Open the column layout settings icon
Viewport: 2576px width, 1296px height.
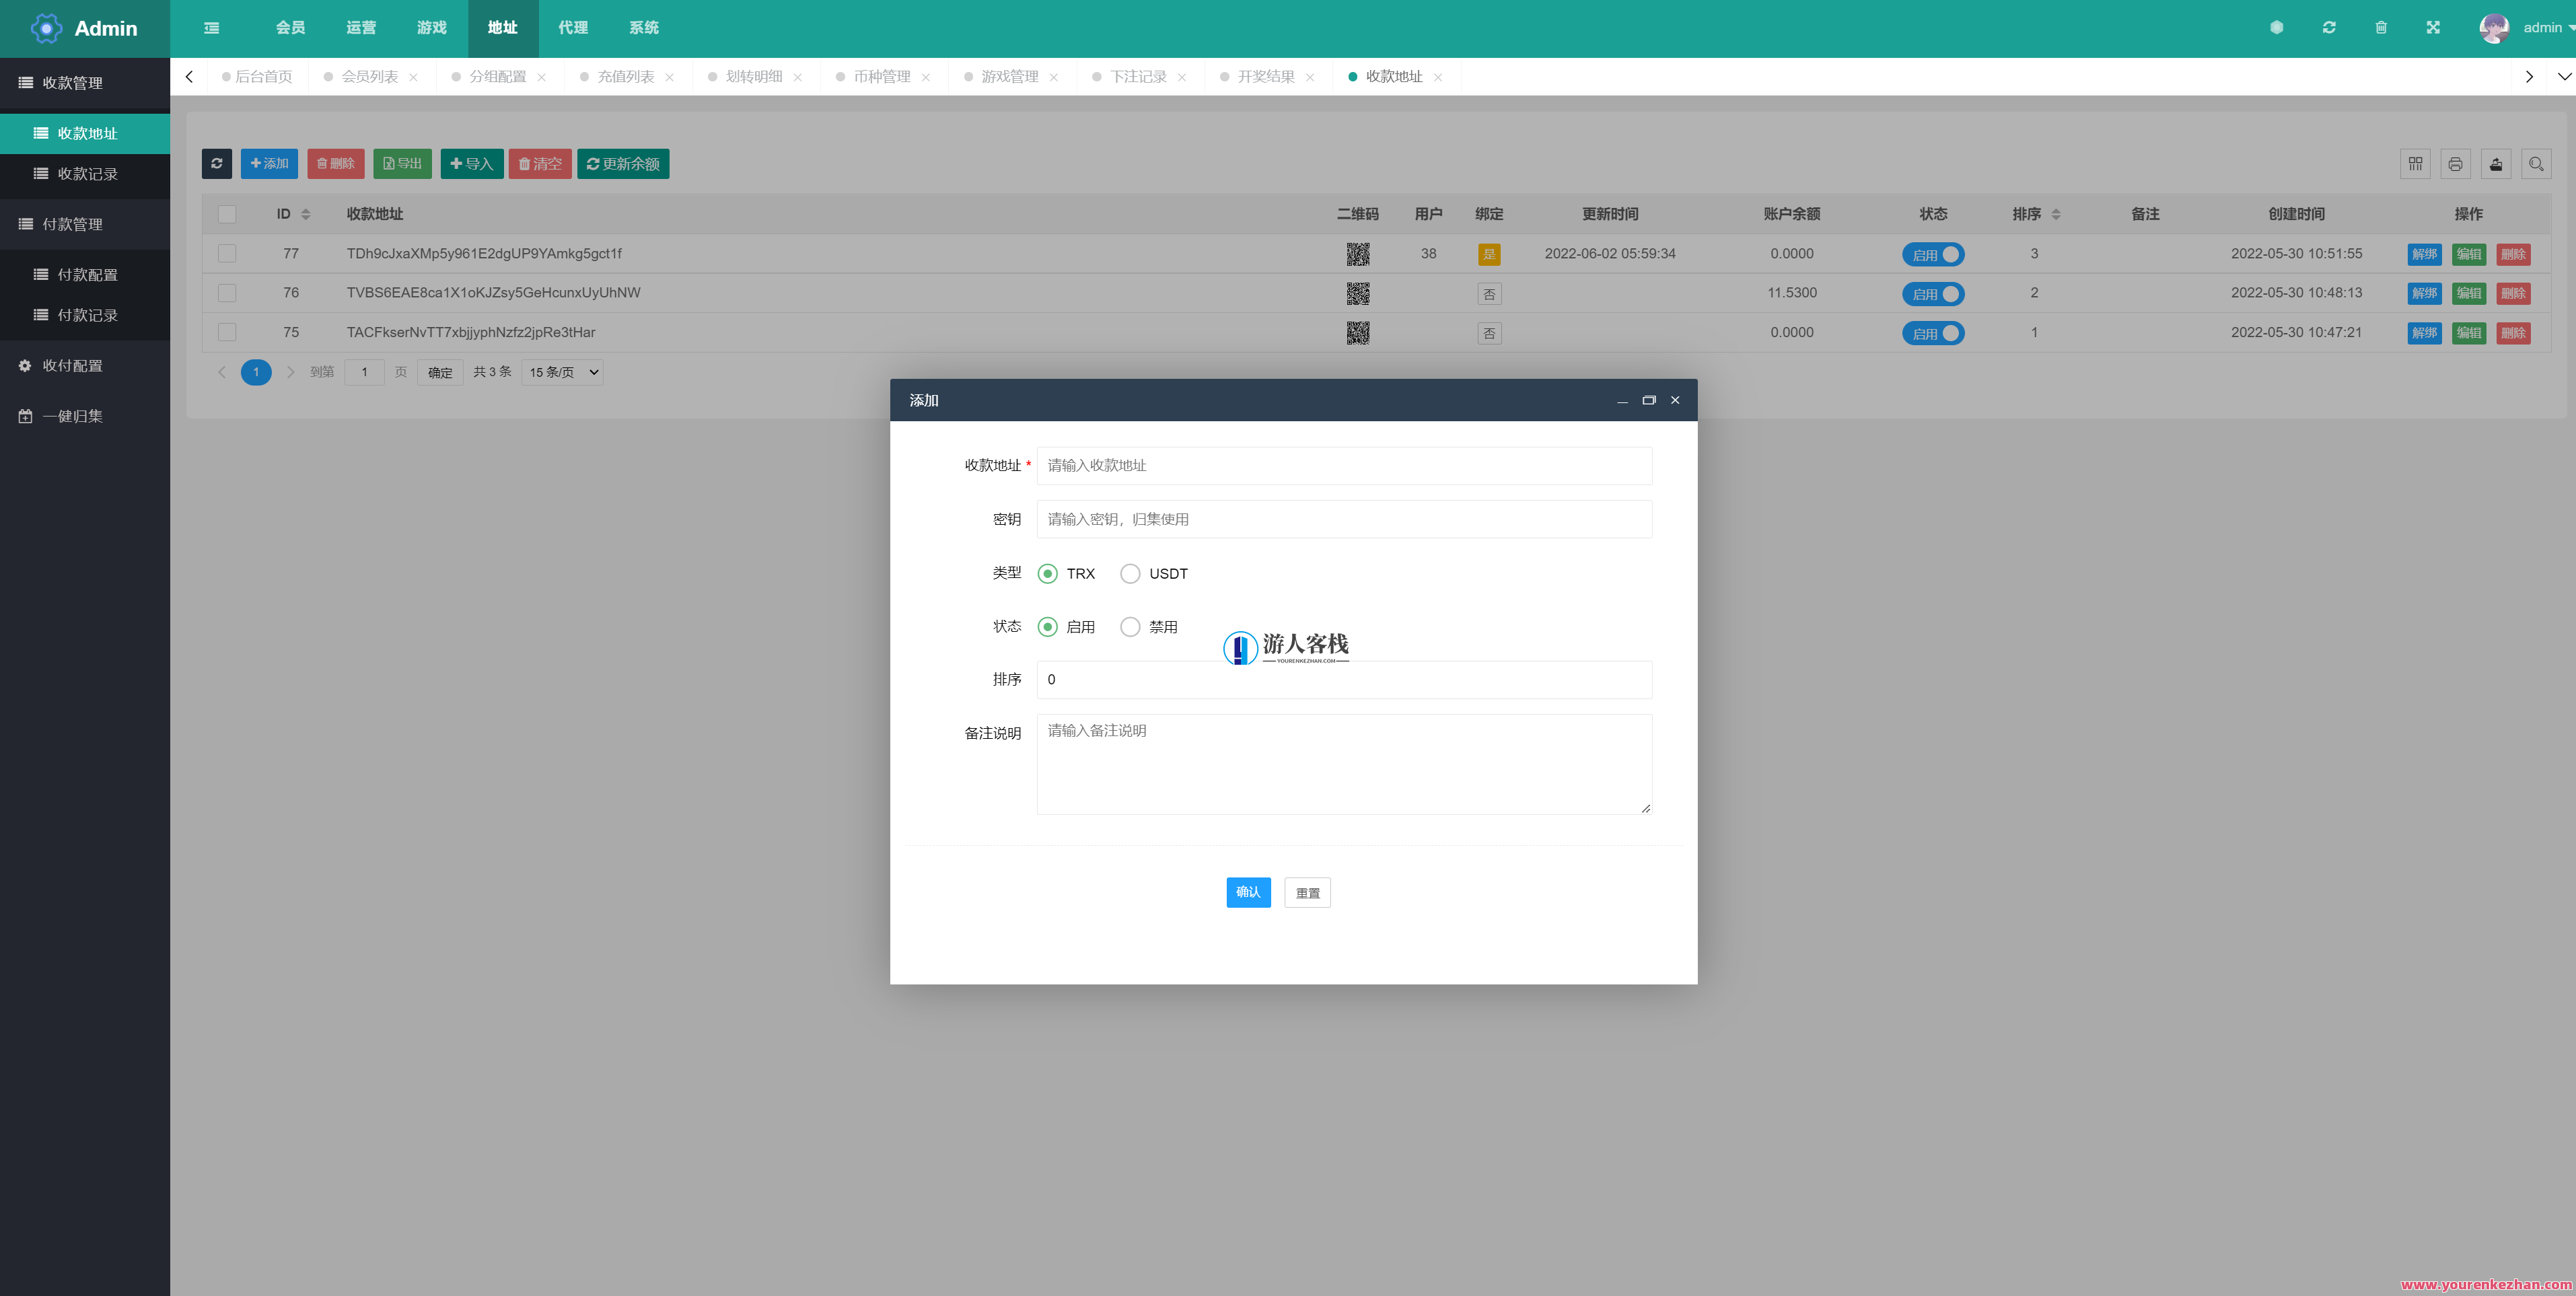2414,163
